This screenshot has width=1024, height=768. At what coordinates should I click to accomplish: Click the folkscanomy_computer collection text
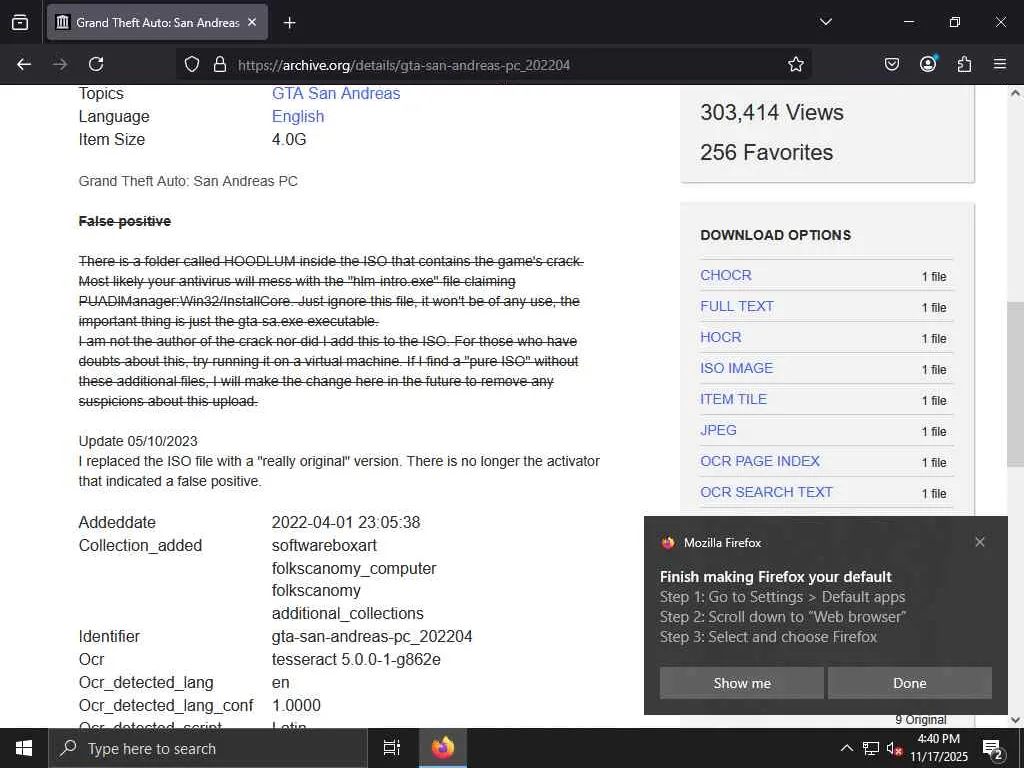[x=354, y=568]
